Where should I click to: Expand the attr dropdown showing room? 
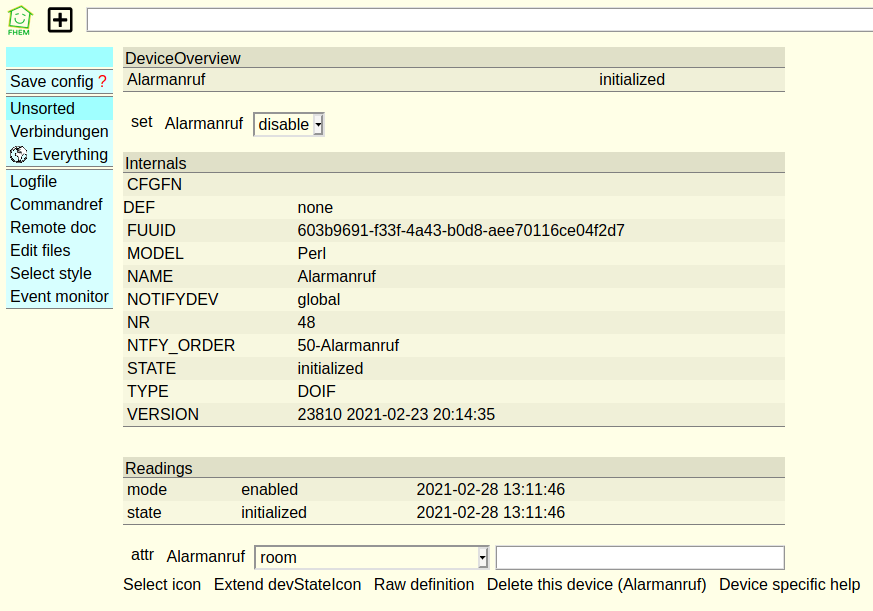click(x=372, y=557)
